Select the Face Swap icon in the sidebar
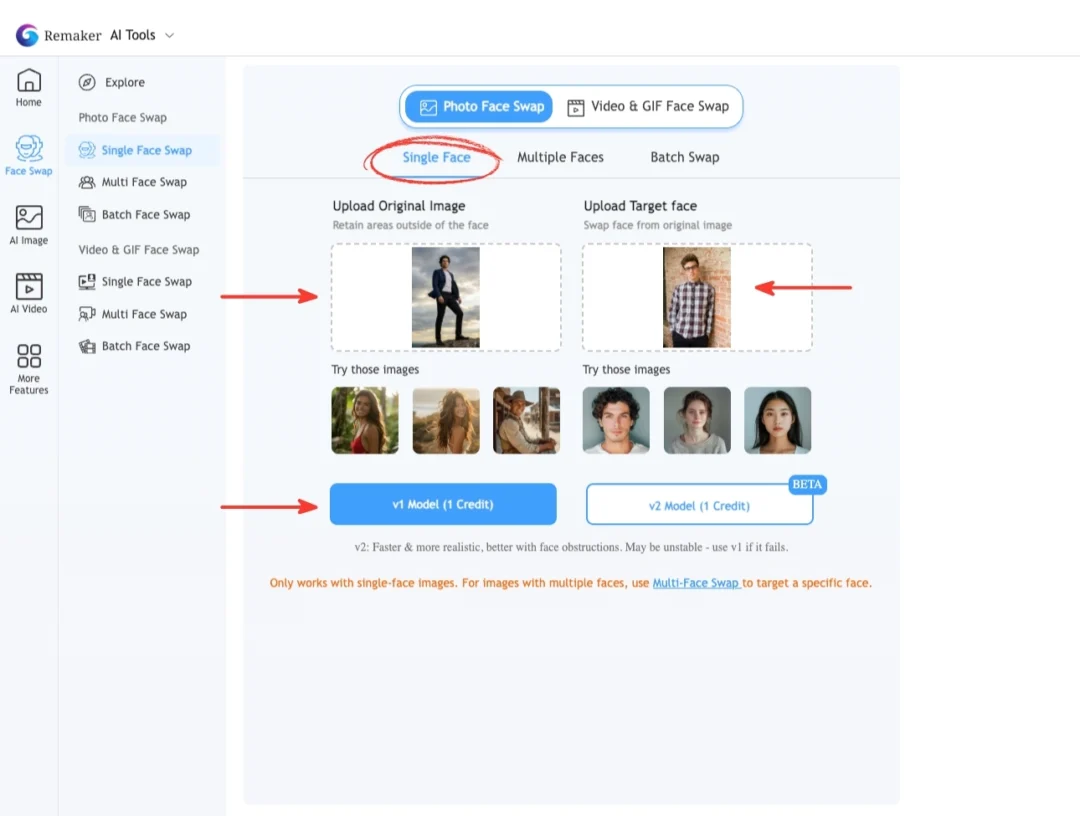 (28, 155)
